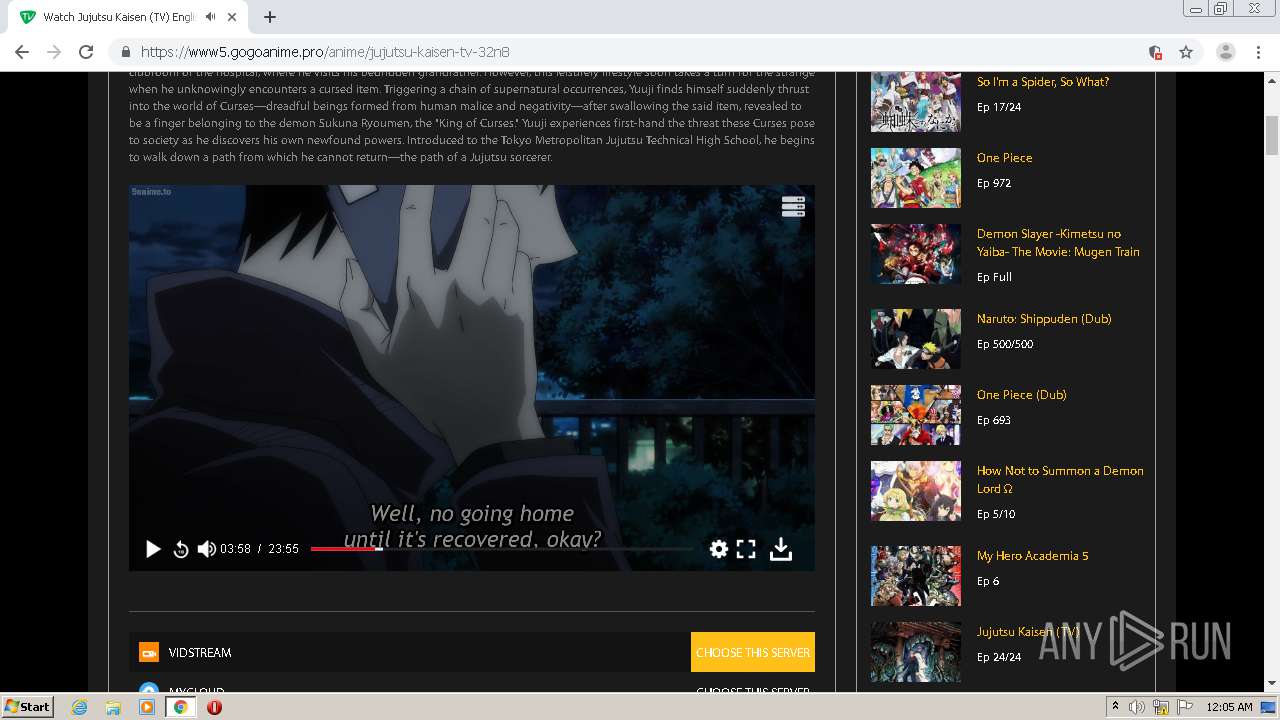The height and width of the screenshot is (720, 1280).
Task: Seek on the video progress bar
Action: 500,549
